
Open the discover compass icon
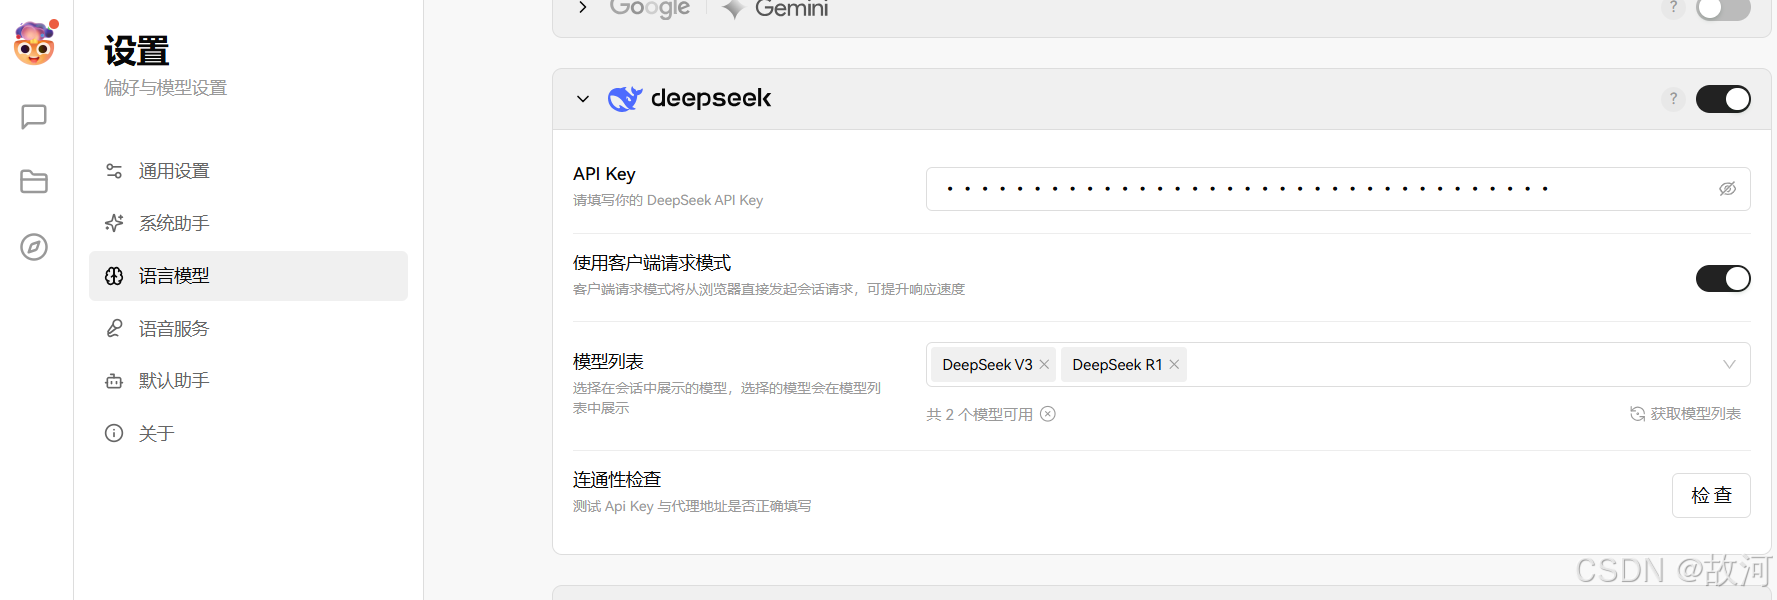click(x=34, y=247)
